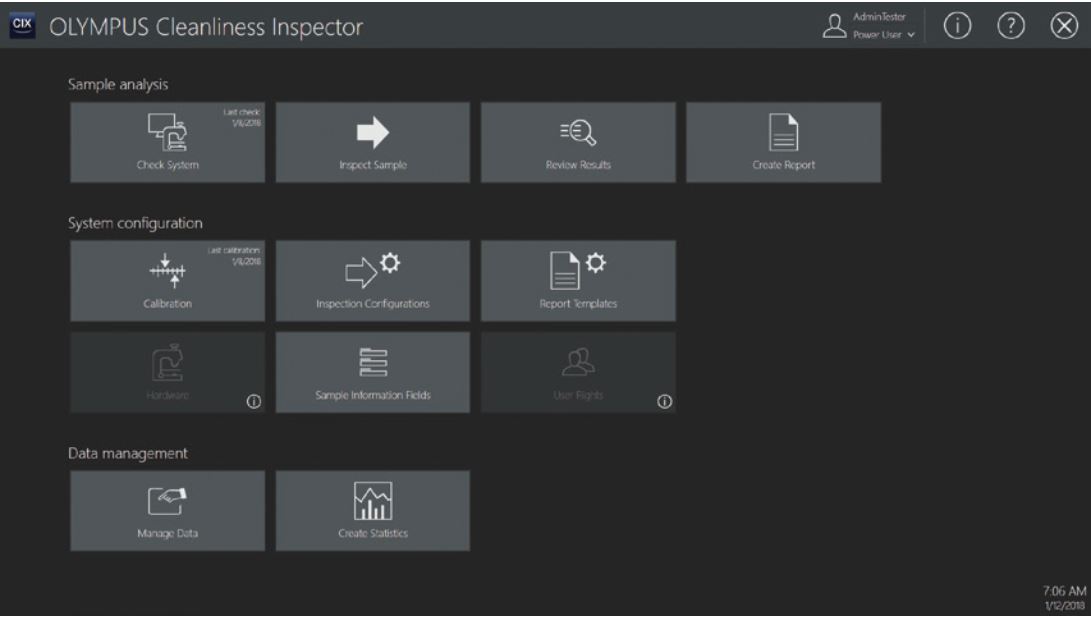Image resolution: width=1091 pixels, height=617 pixels.
Task: Close the Cleanliness Inspector application
Action: 1064,26
